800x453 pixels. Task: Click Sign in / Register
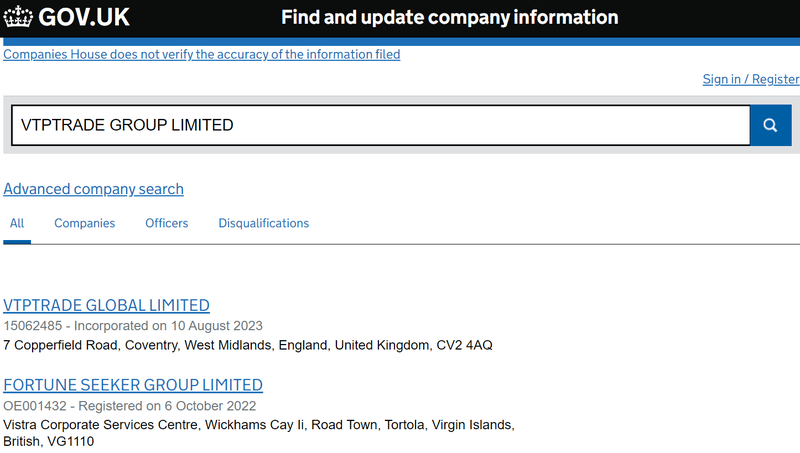751,79
